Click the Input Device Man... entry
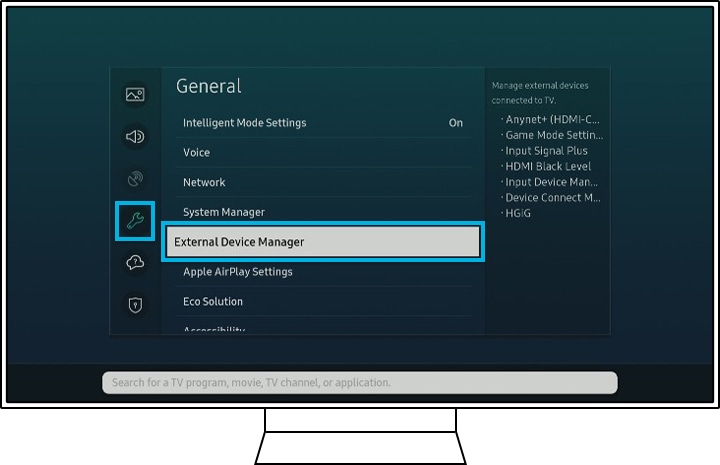 tap(550, 182)
